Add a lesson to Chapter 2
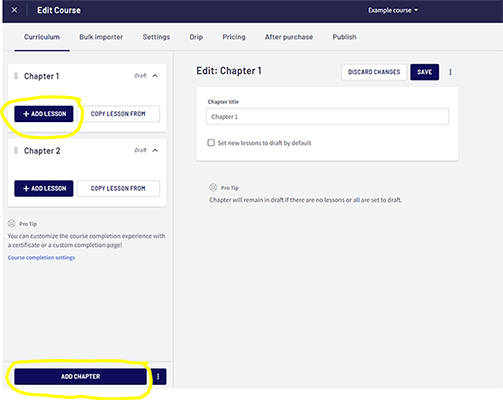This screenshot has height=400, width=503. [44, 189]
